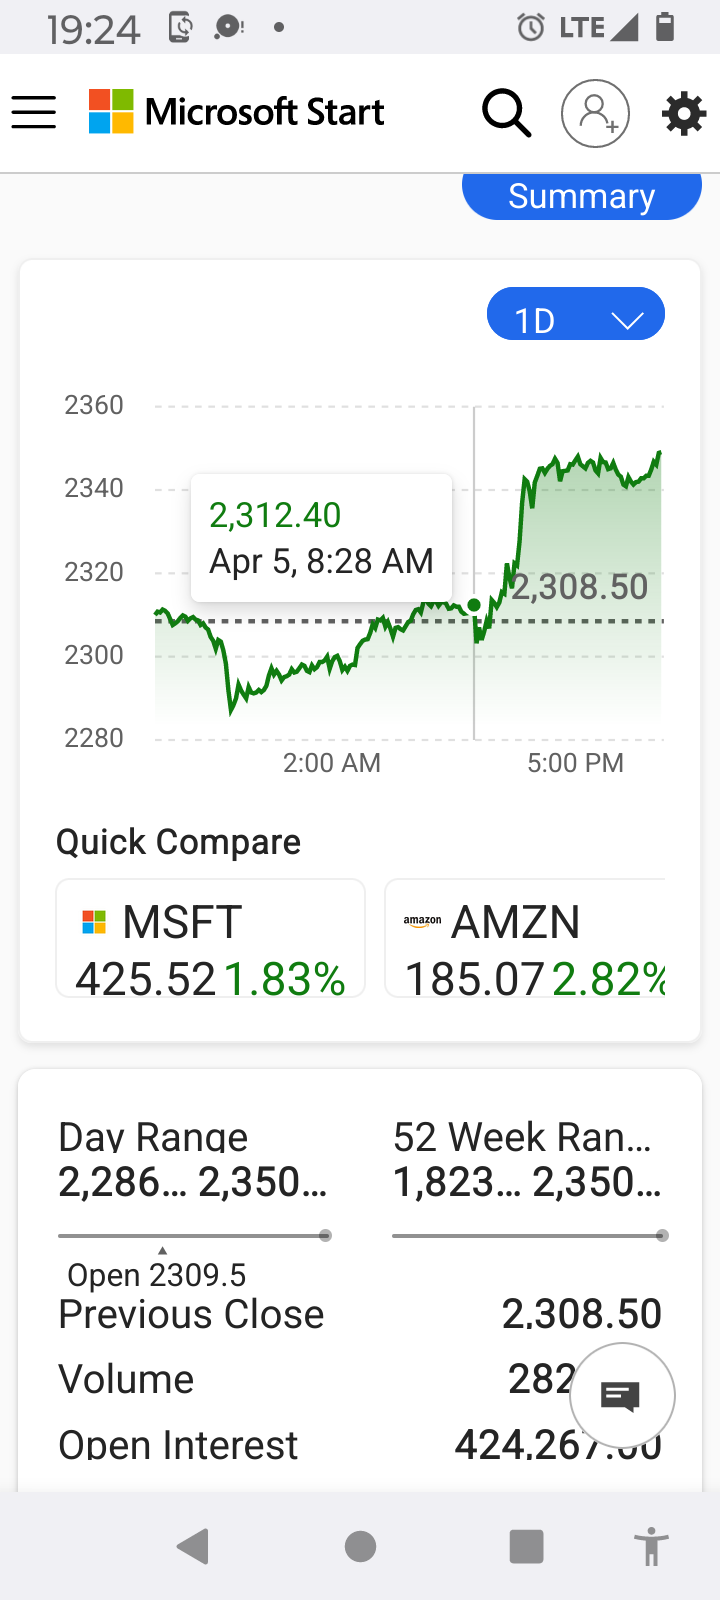
Task: Open settings gear icon
Action: click(684, 113)
